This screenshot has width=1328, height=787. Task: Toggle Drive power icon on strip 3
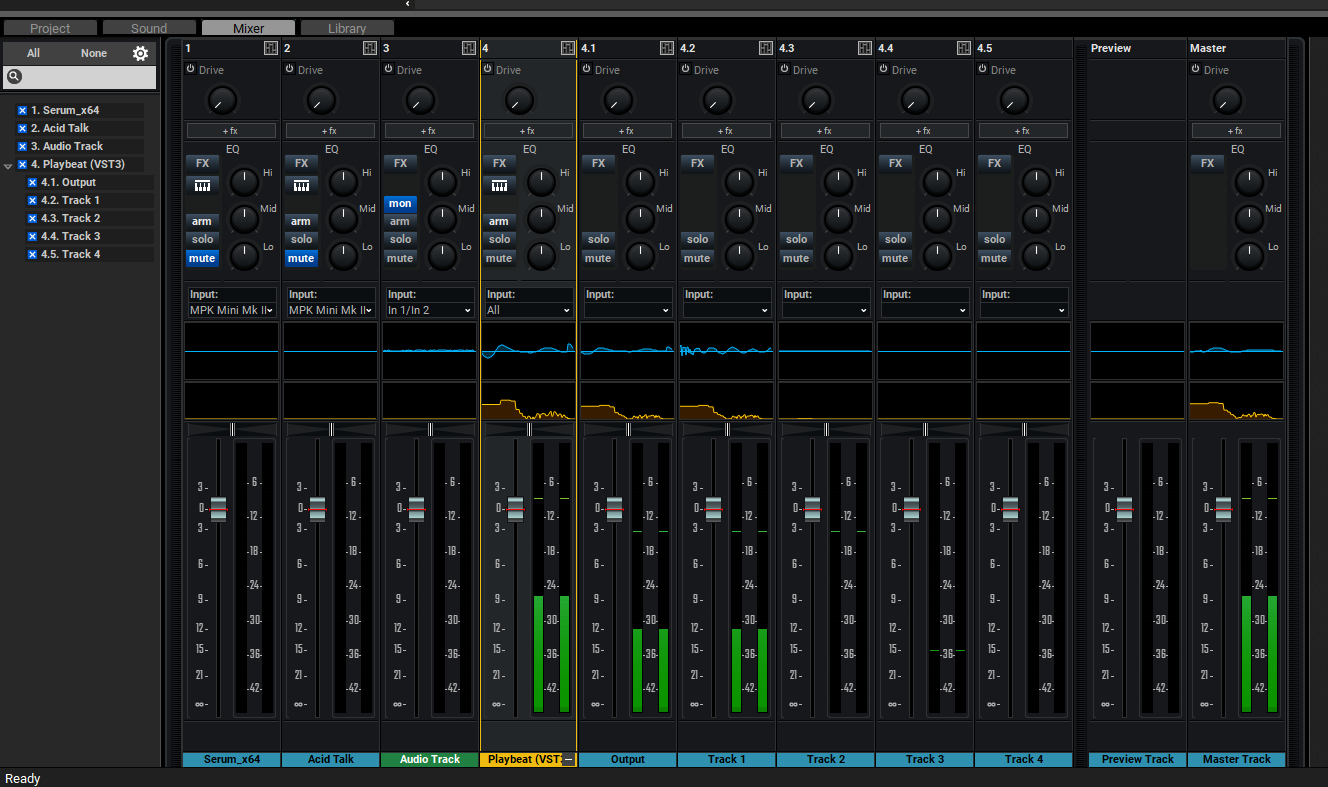click(388, 69)
